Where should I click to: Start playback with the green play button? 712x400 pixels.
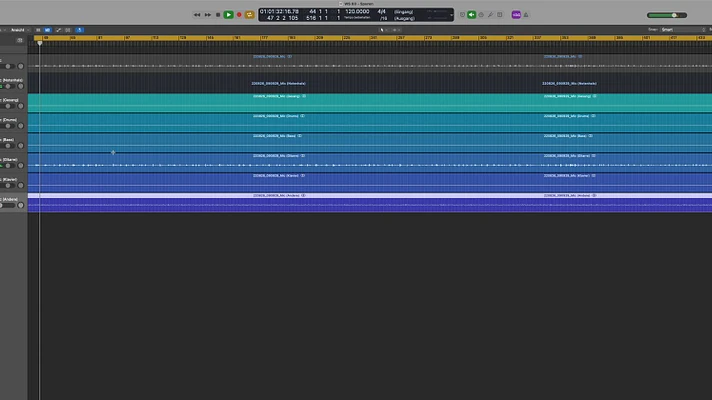pyautogui.click(x=228, y=15)
